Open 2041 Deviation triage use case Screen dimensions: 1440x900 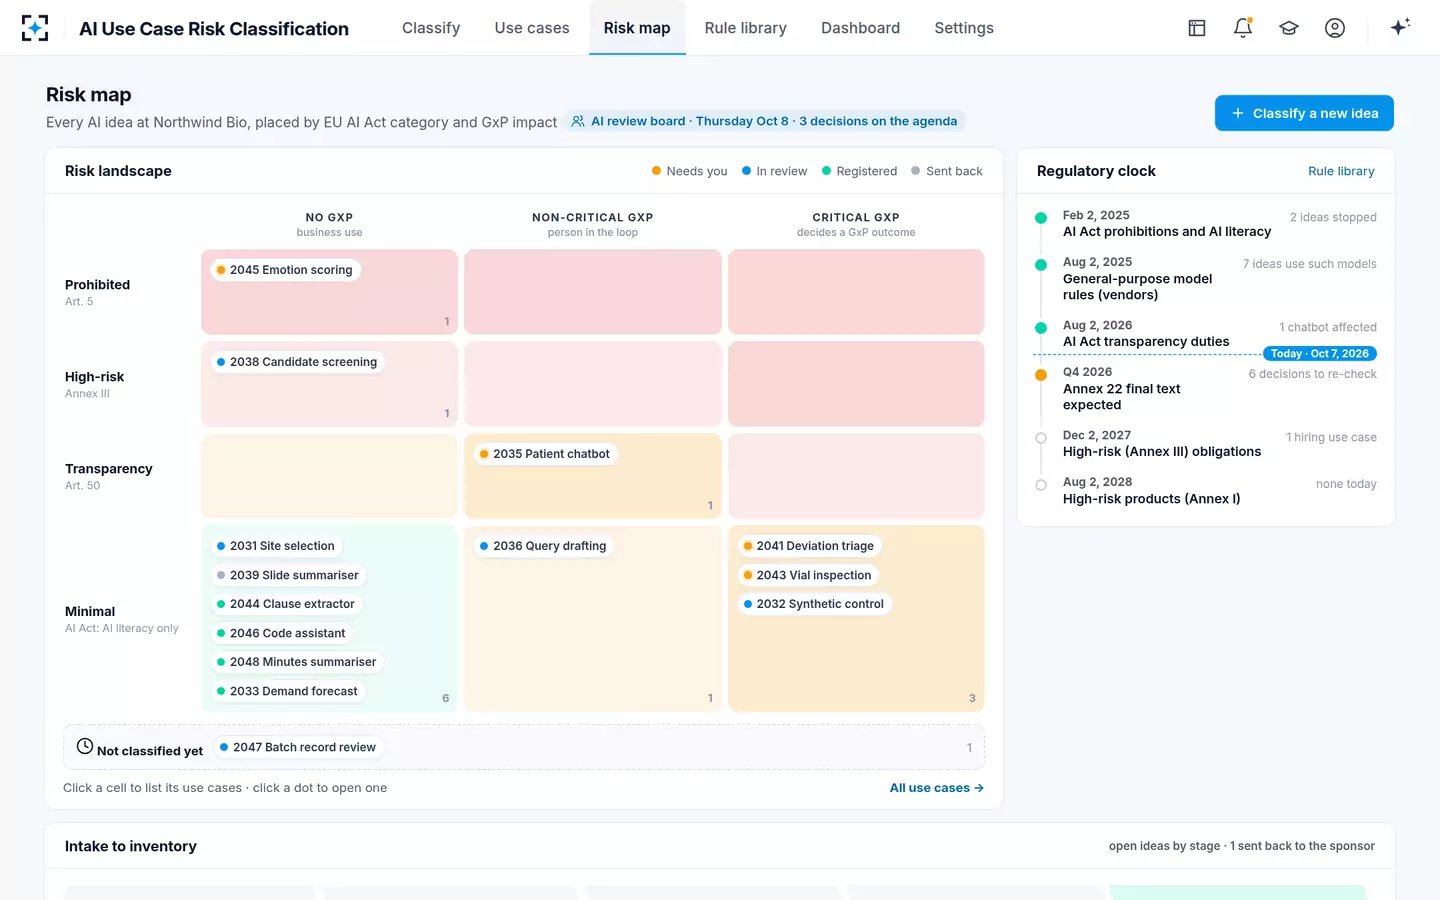809,546
